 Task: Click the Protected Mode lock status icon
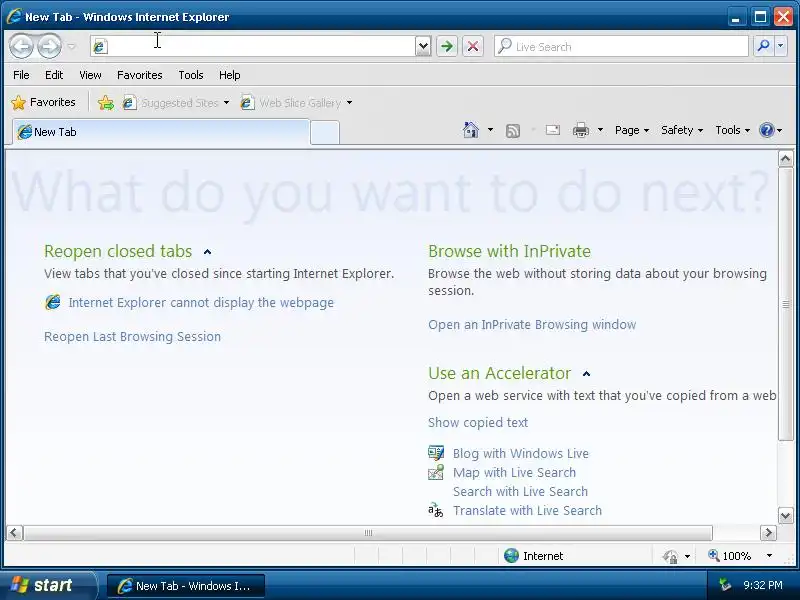(670, 556)
